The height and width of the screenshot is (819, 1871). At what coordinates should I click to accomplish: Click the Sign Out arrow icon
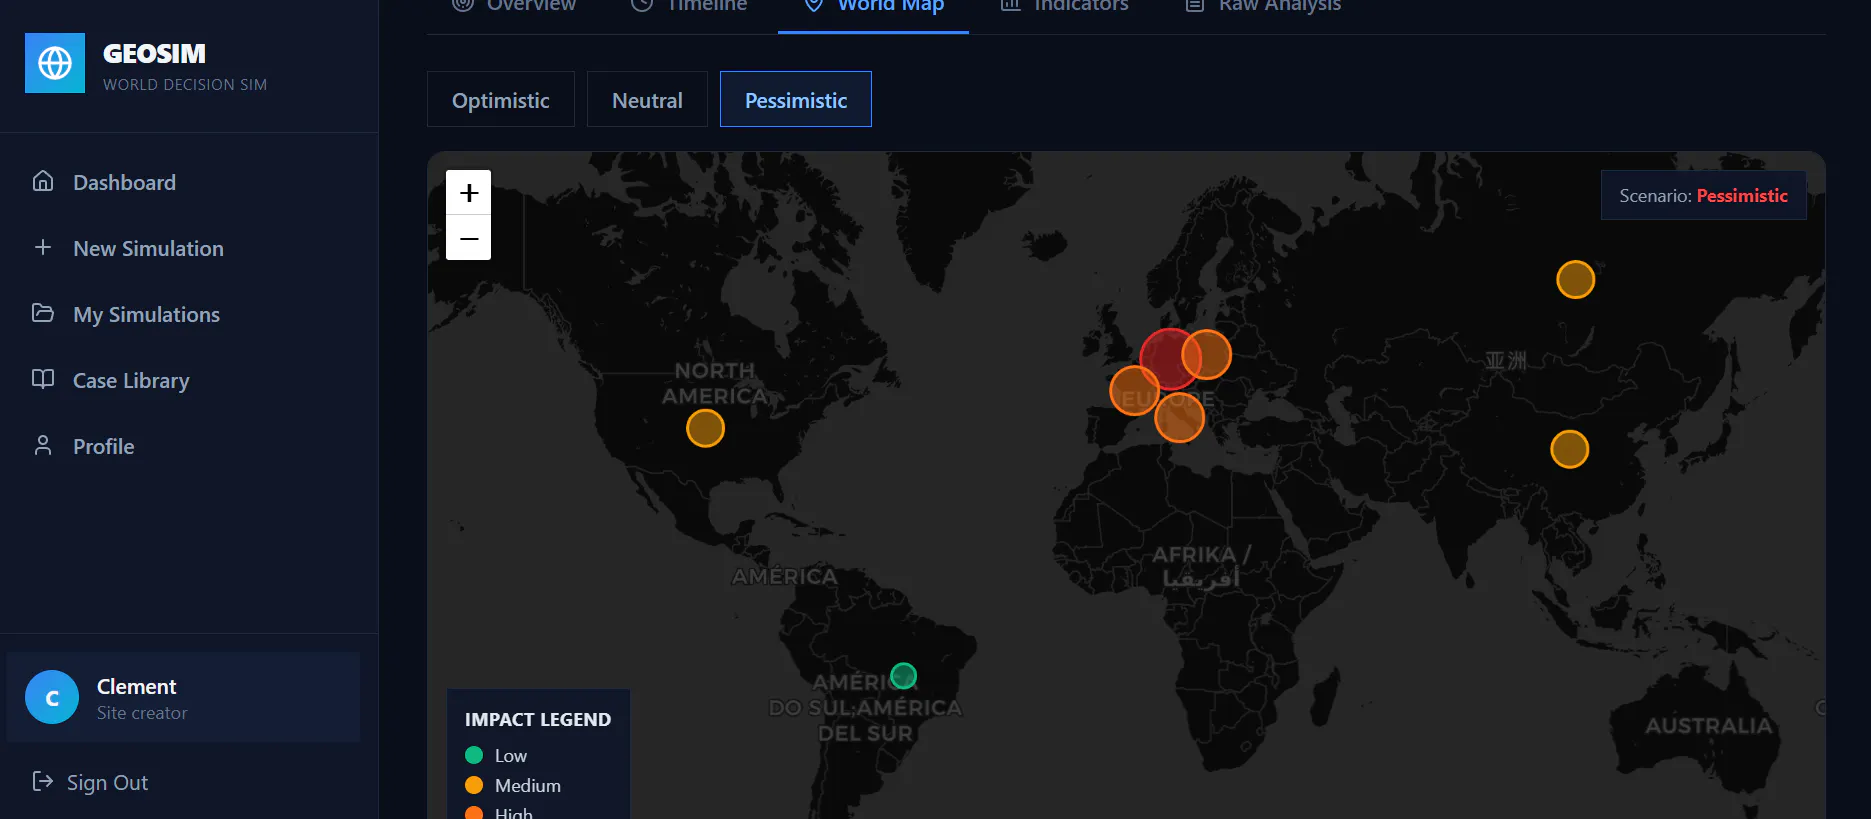pyautogui.click(x=43, y=781)
